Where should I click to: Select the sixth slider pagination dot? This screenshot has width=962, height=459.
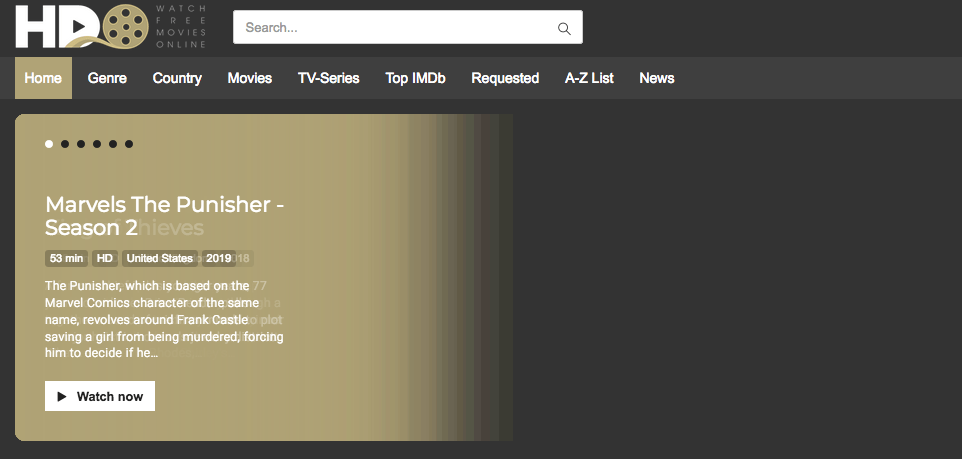pyautogui.click(x=129, y=144)
